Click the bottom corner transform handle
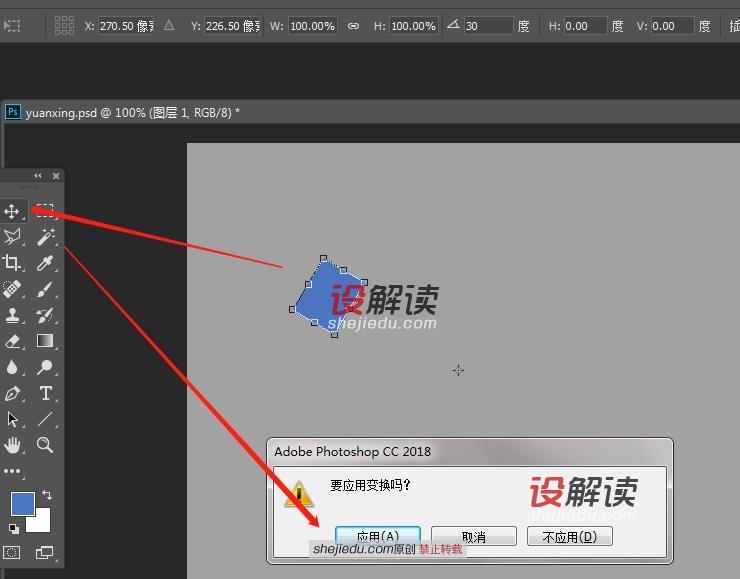 [334, 335]
